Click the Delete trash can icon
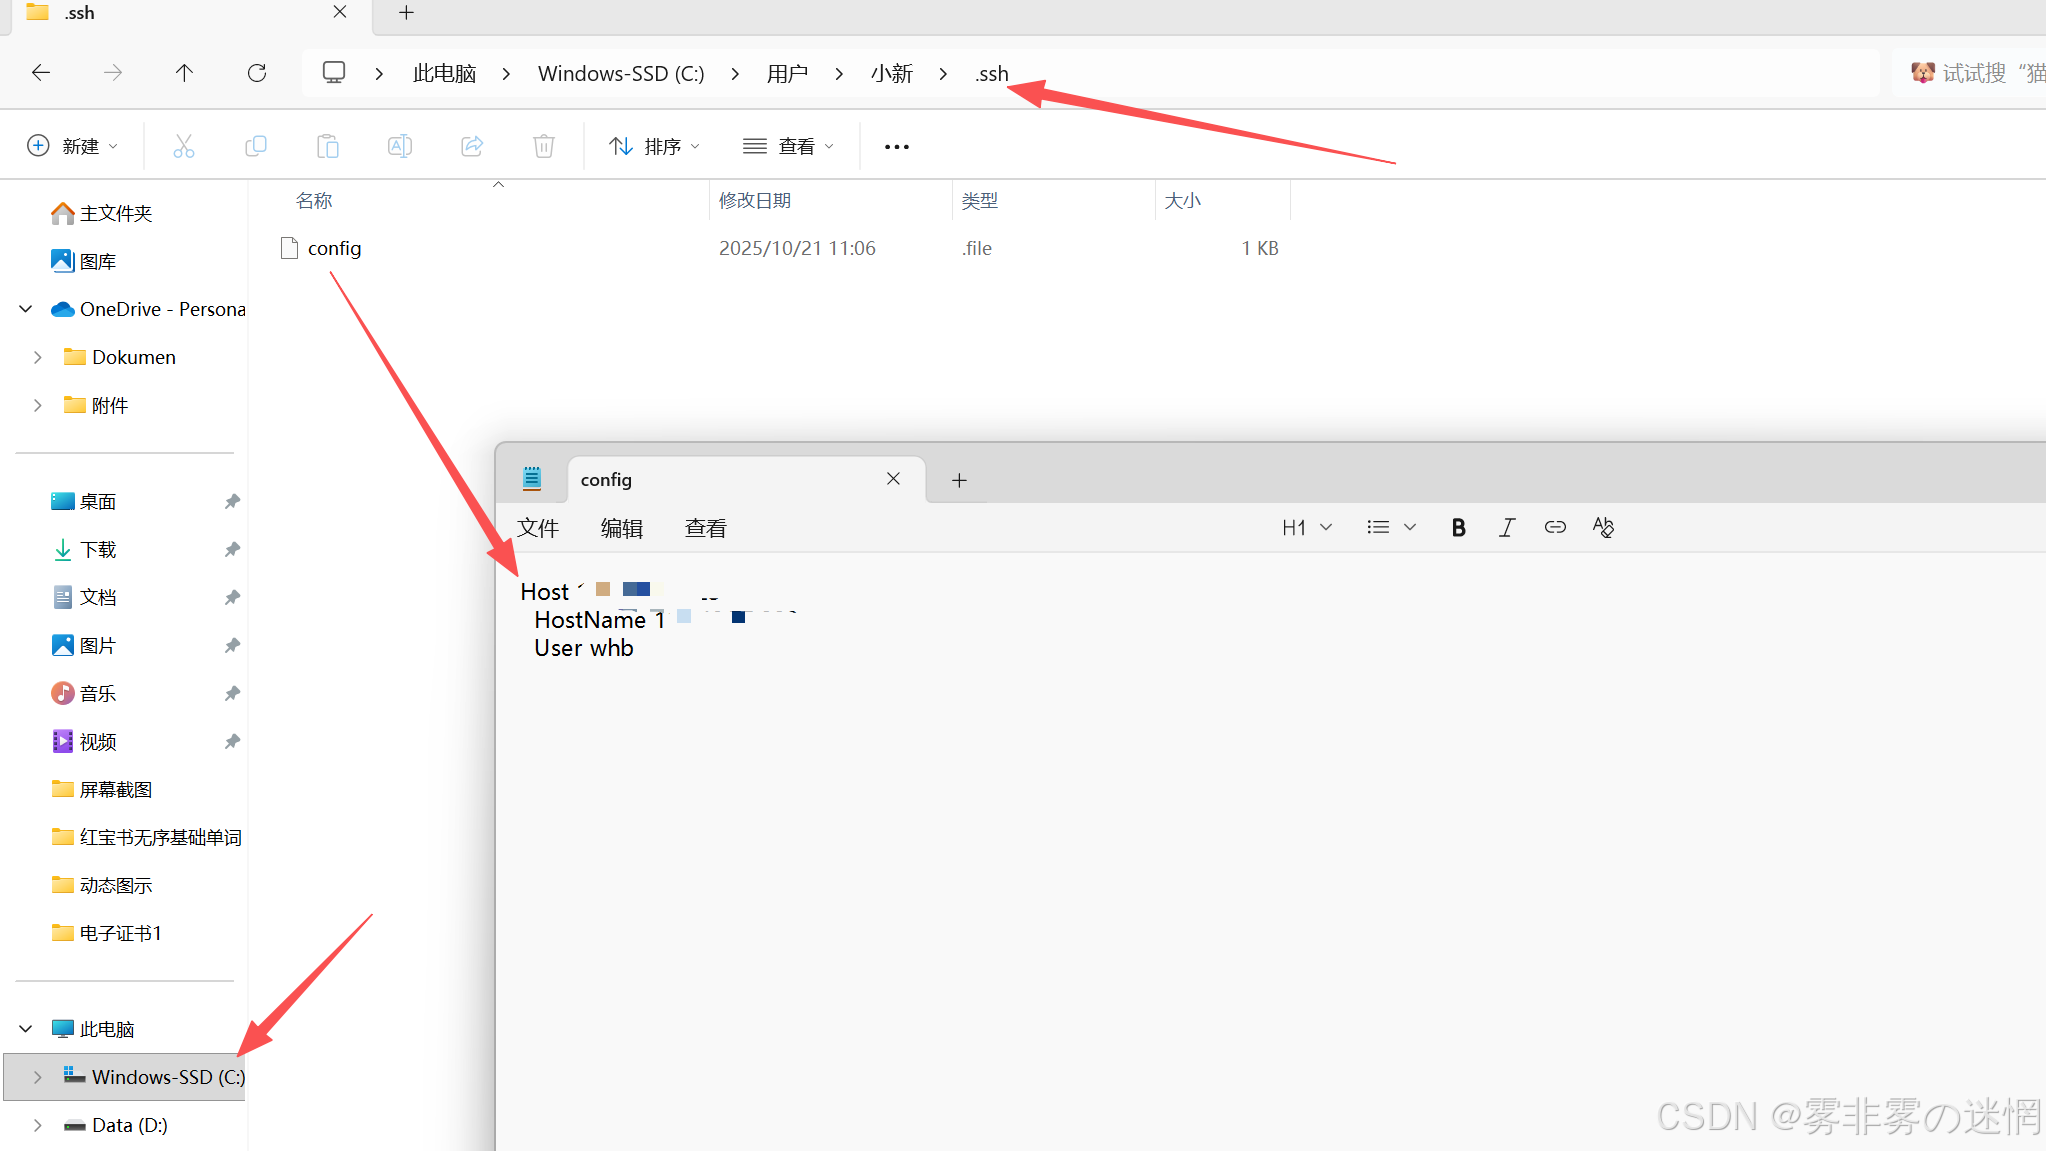2046x1151 pixels. 543,146
